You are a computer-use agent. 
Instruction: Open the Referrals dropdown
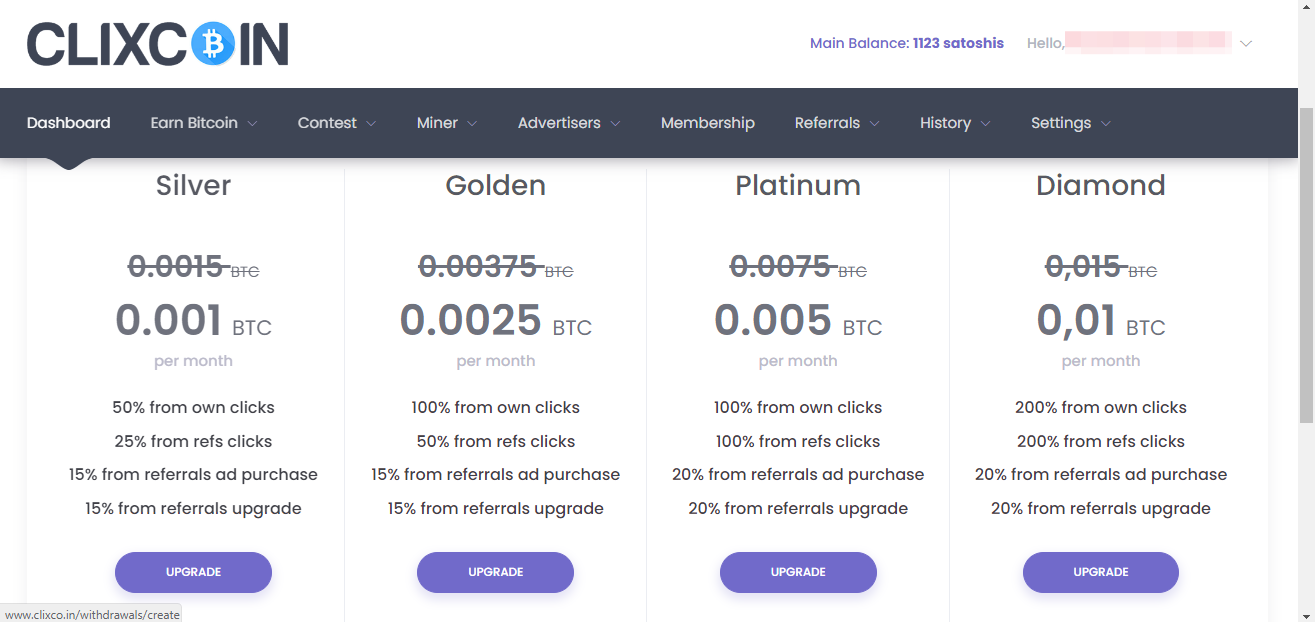pos(837,123)
